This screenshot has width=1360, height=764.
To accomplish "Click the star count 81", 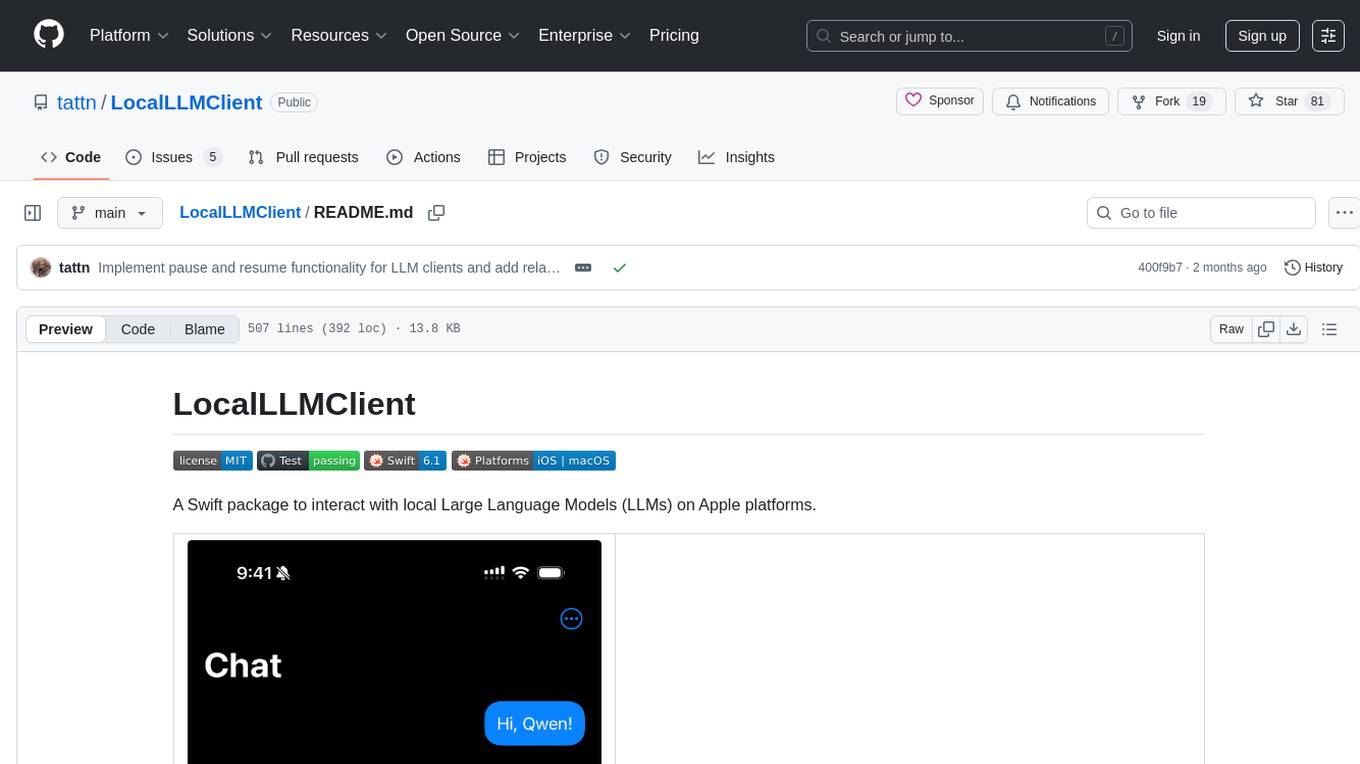I will [1317, 101].
